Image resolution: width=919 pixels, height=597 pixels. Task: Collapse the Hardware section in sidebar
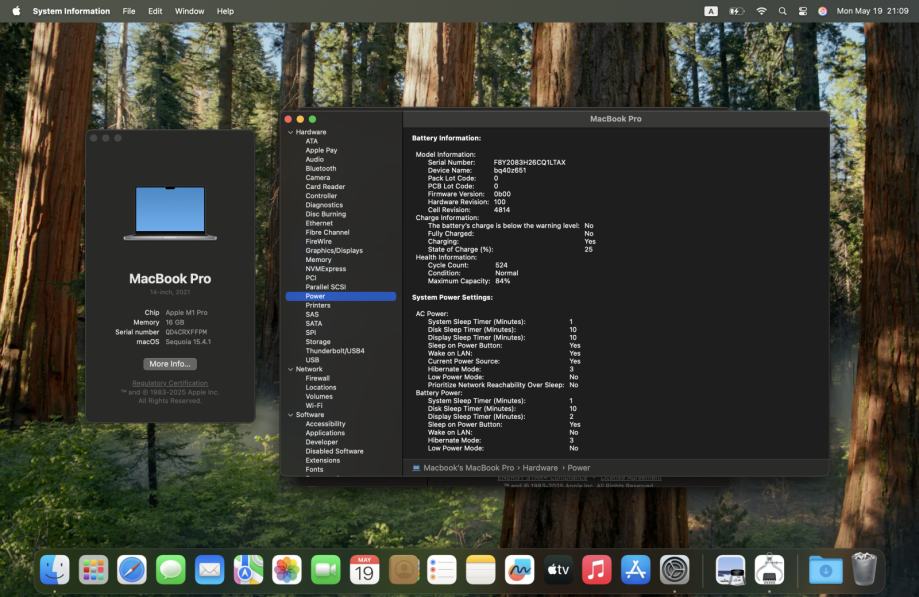(291, 132)
